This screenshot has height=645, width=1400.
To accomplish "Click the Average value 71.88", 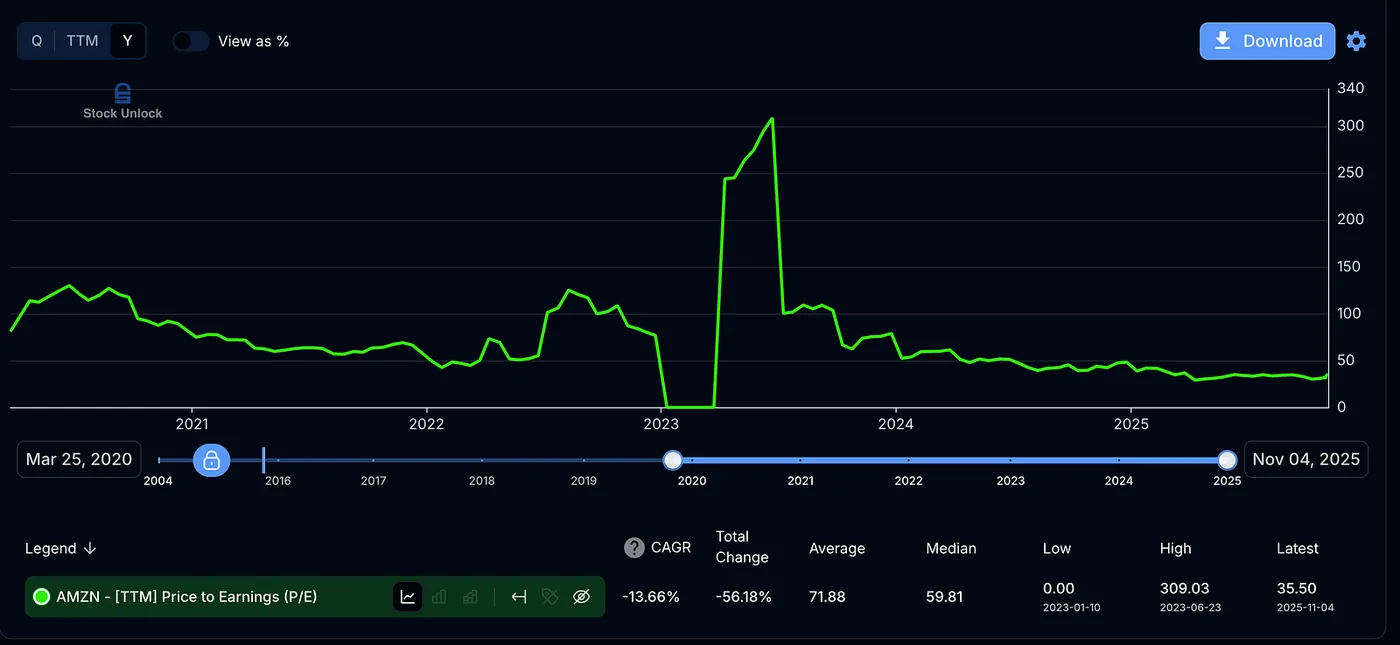I will pos(827,597).
